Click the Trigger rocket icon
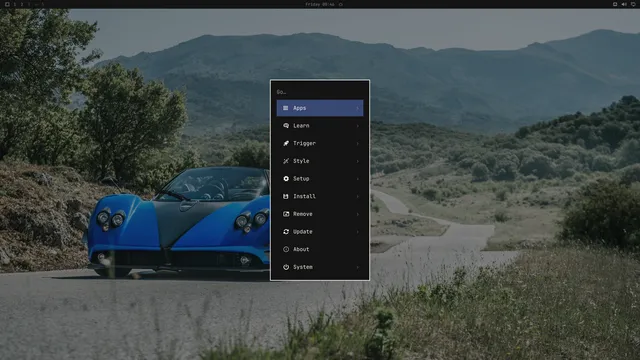 click(x=286, y=143)
